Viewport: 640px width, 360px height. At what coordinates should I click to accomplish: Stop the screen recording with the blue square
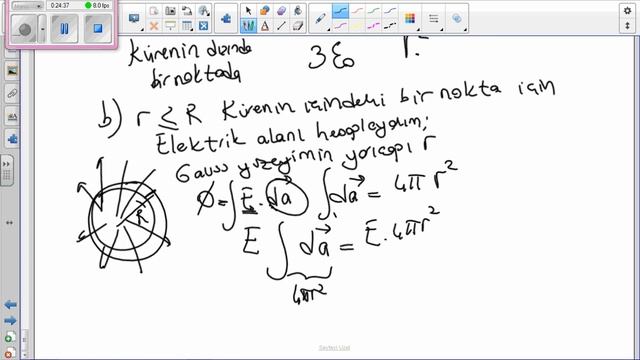pyautogui.click(x=98, y=29)
